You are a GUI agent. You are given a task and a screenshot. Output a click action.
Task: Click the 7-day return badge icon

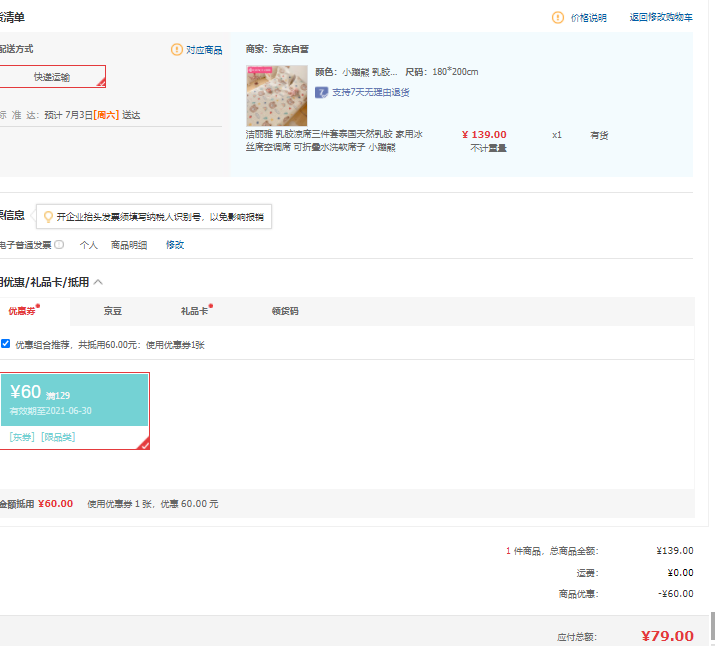click(x=321, y=93)
